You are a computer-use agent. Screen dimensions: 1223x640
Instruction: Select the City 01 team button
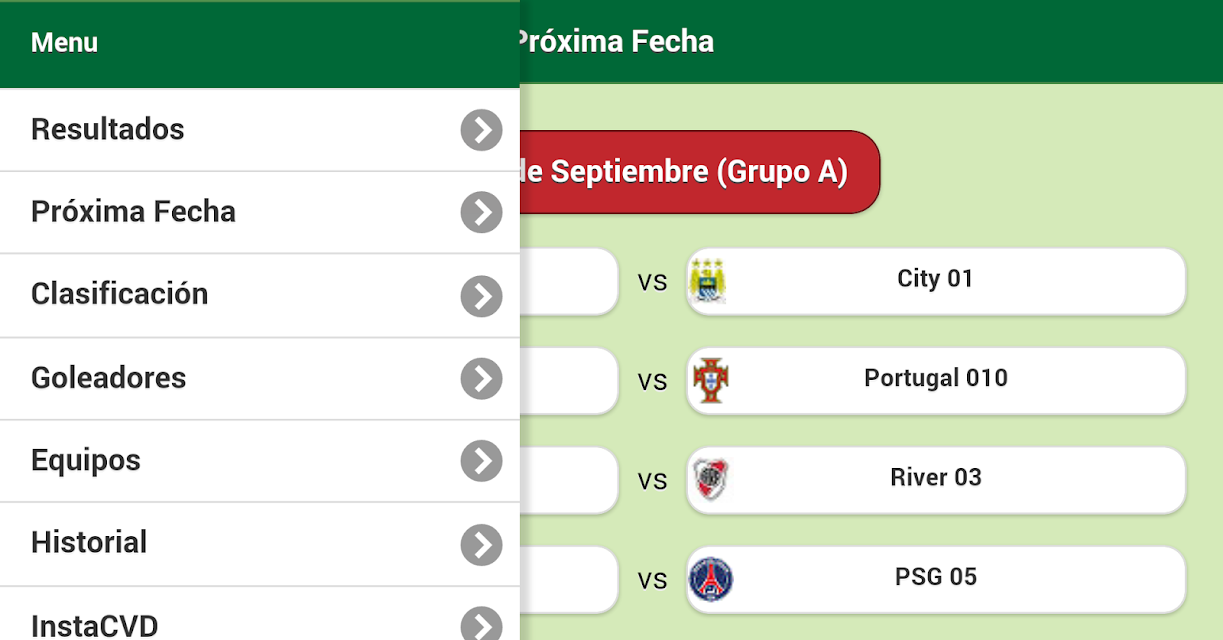[x=936, y=281]
